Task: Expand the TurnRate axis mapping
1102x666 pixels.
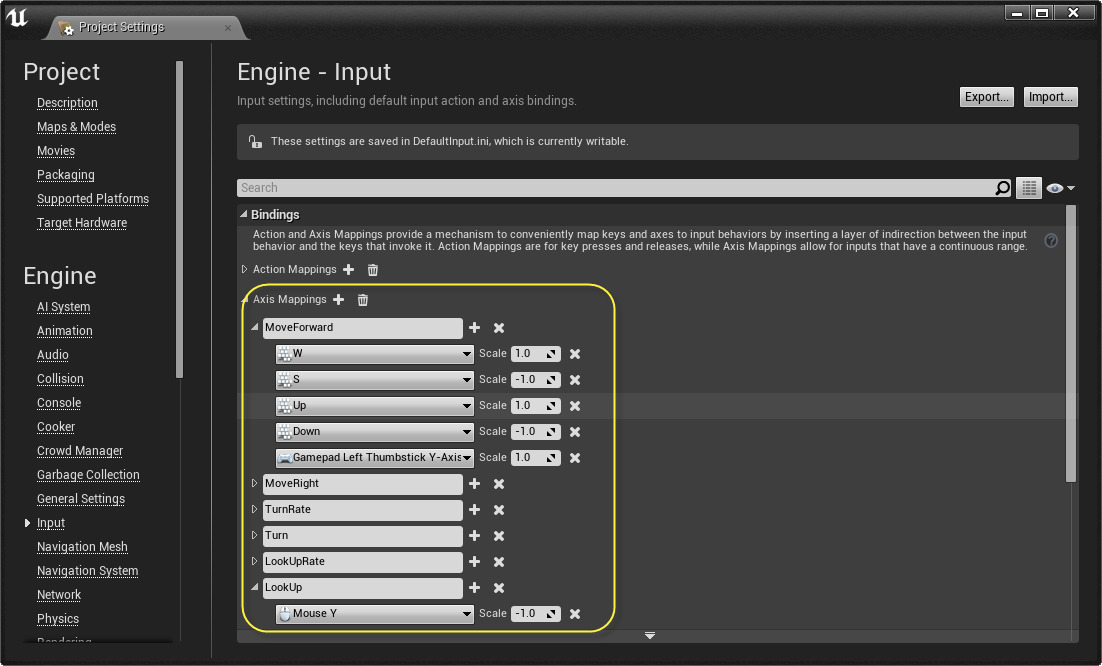Action: pos(255,510)
